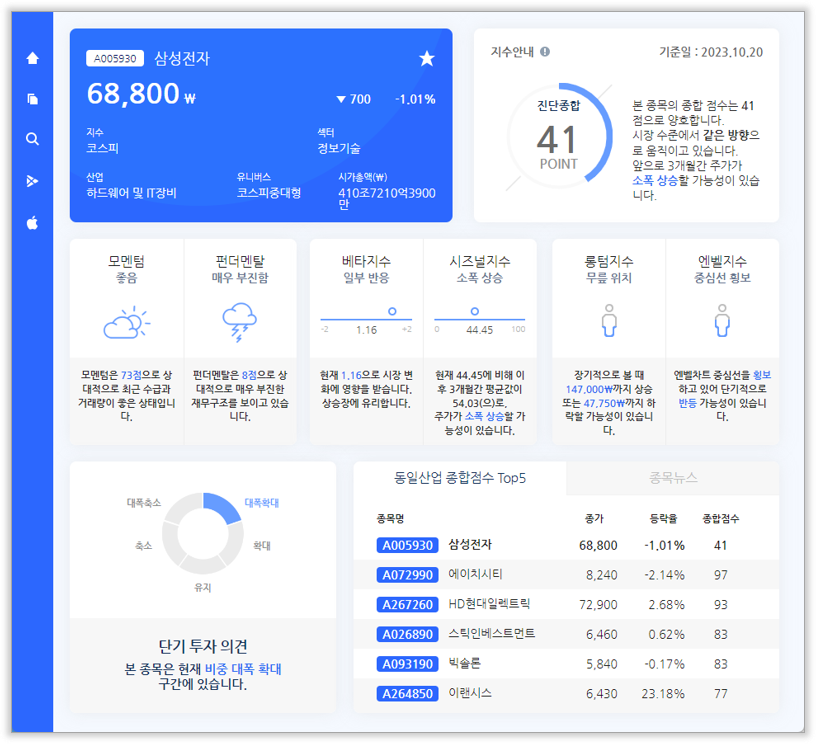
Task: Click the 종가 column header
Action: pyautogui.click(x=594, y=519)
